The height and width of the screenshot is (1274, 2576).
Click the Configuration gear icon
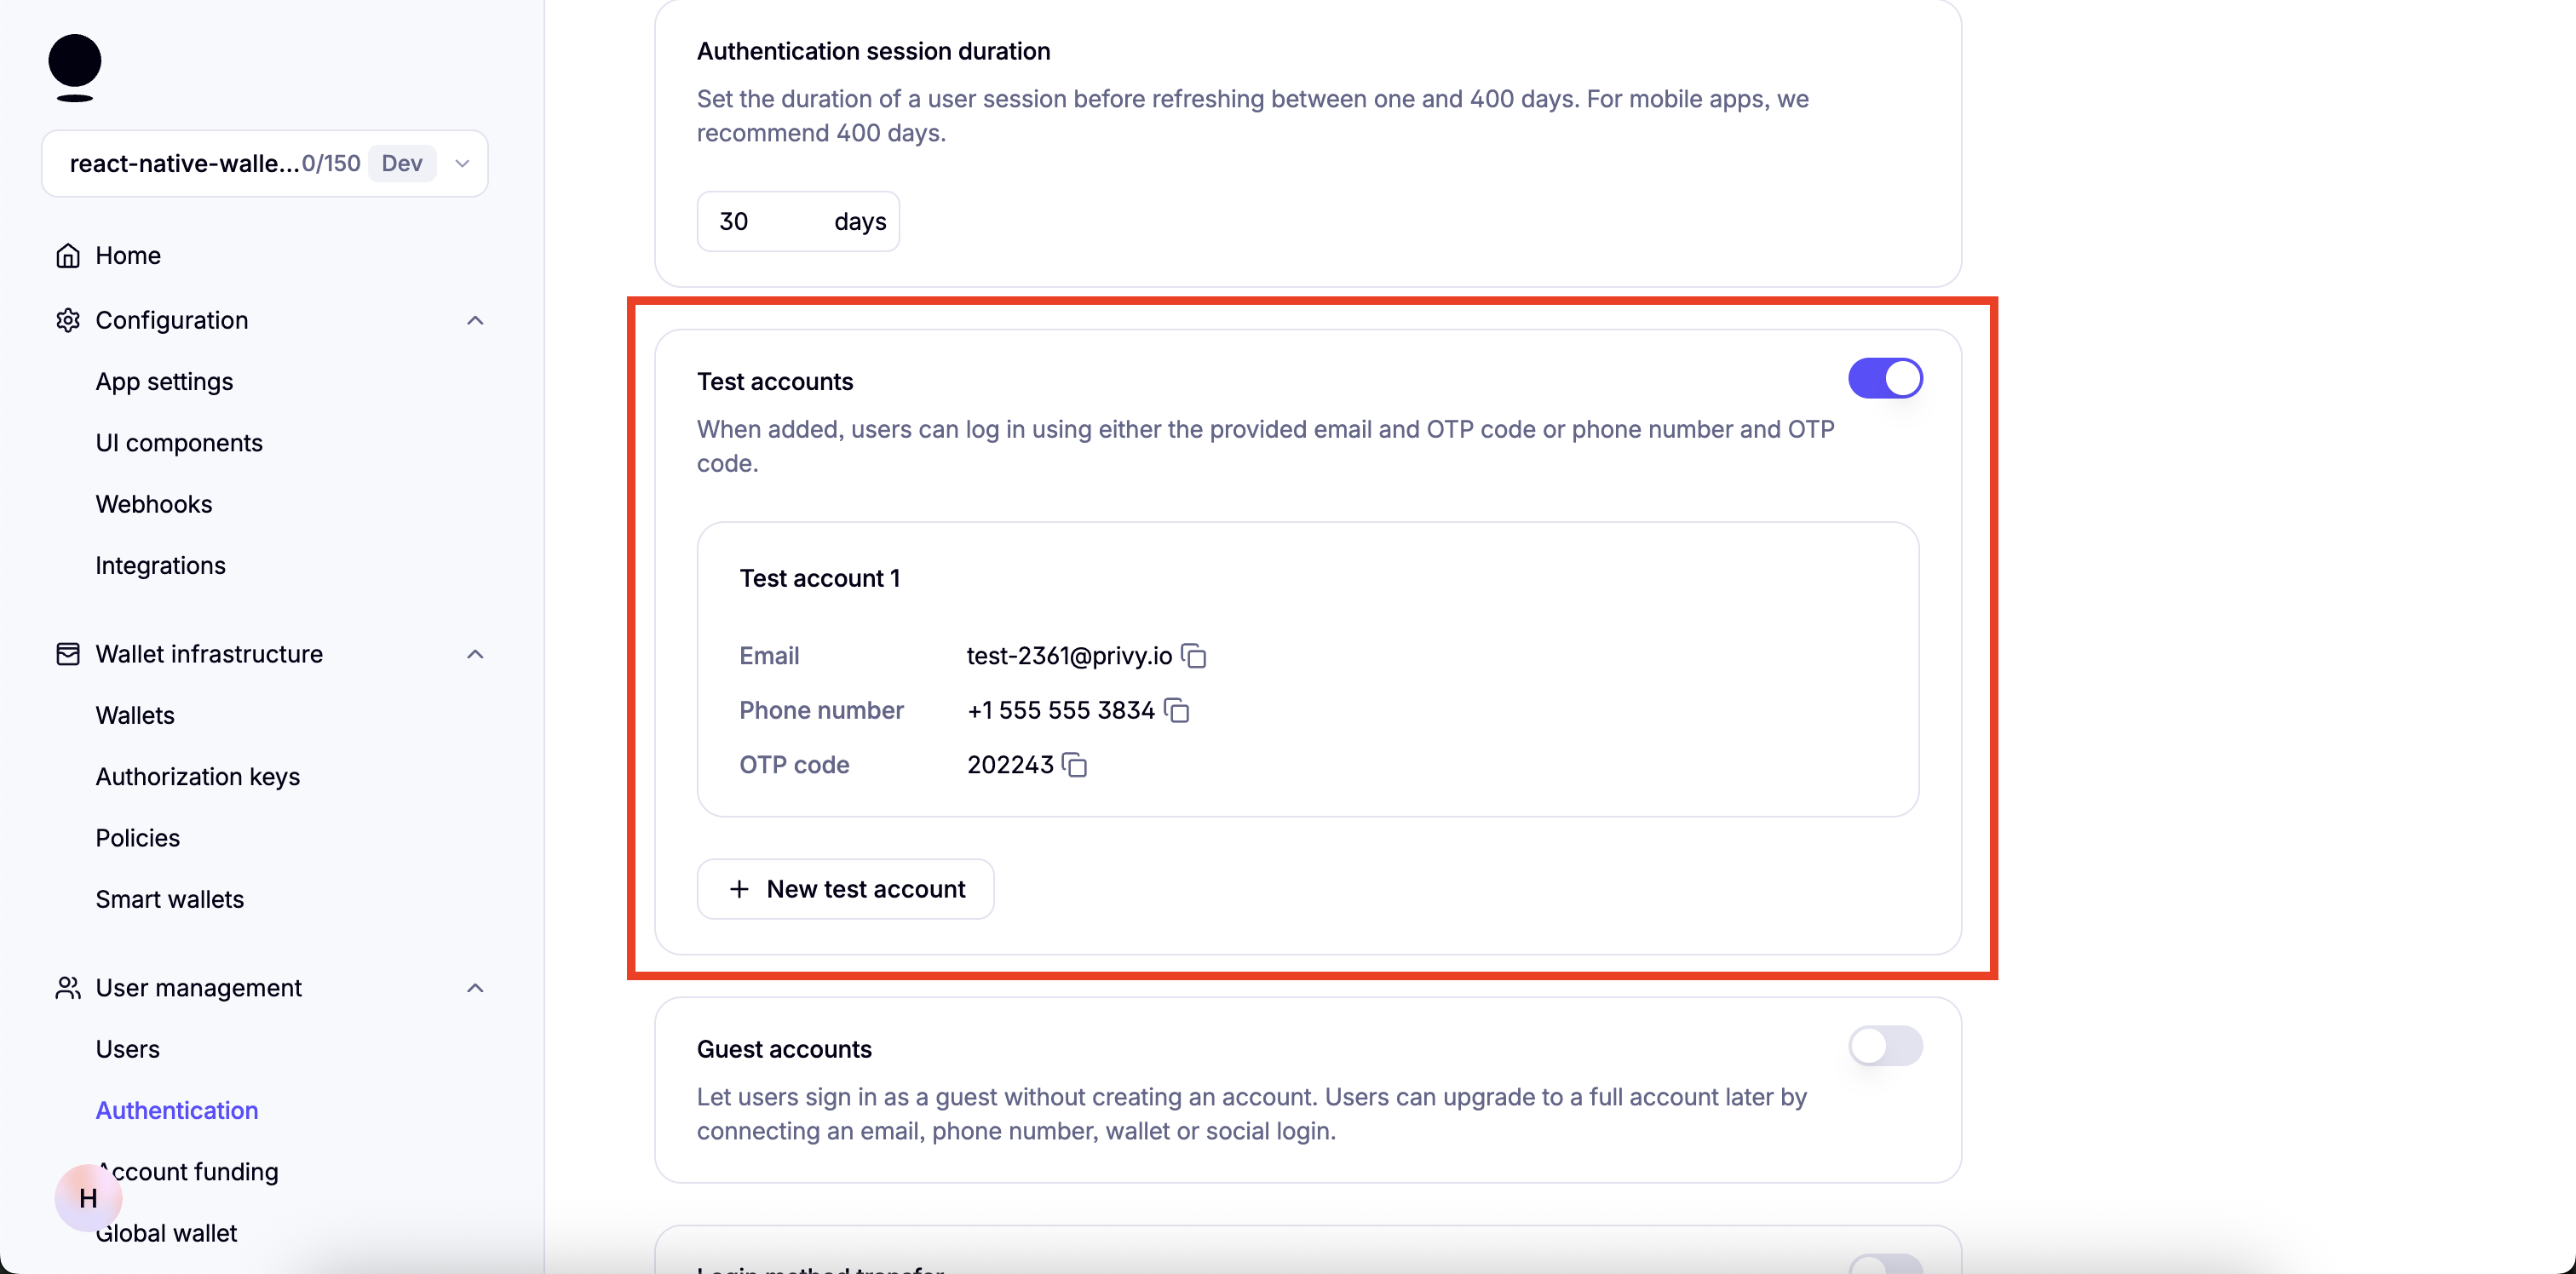[x=68, y=321]
